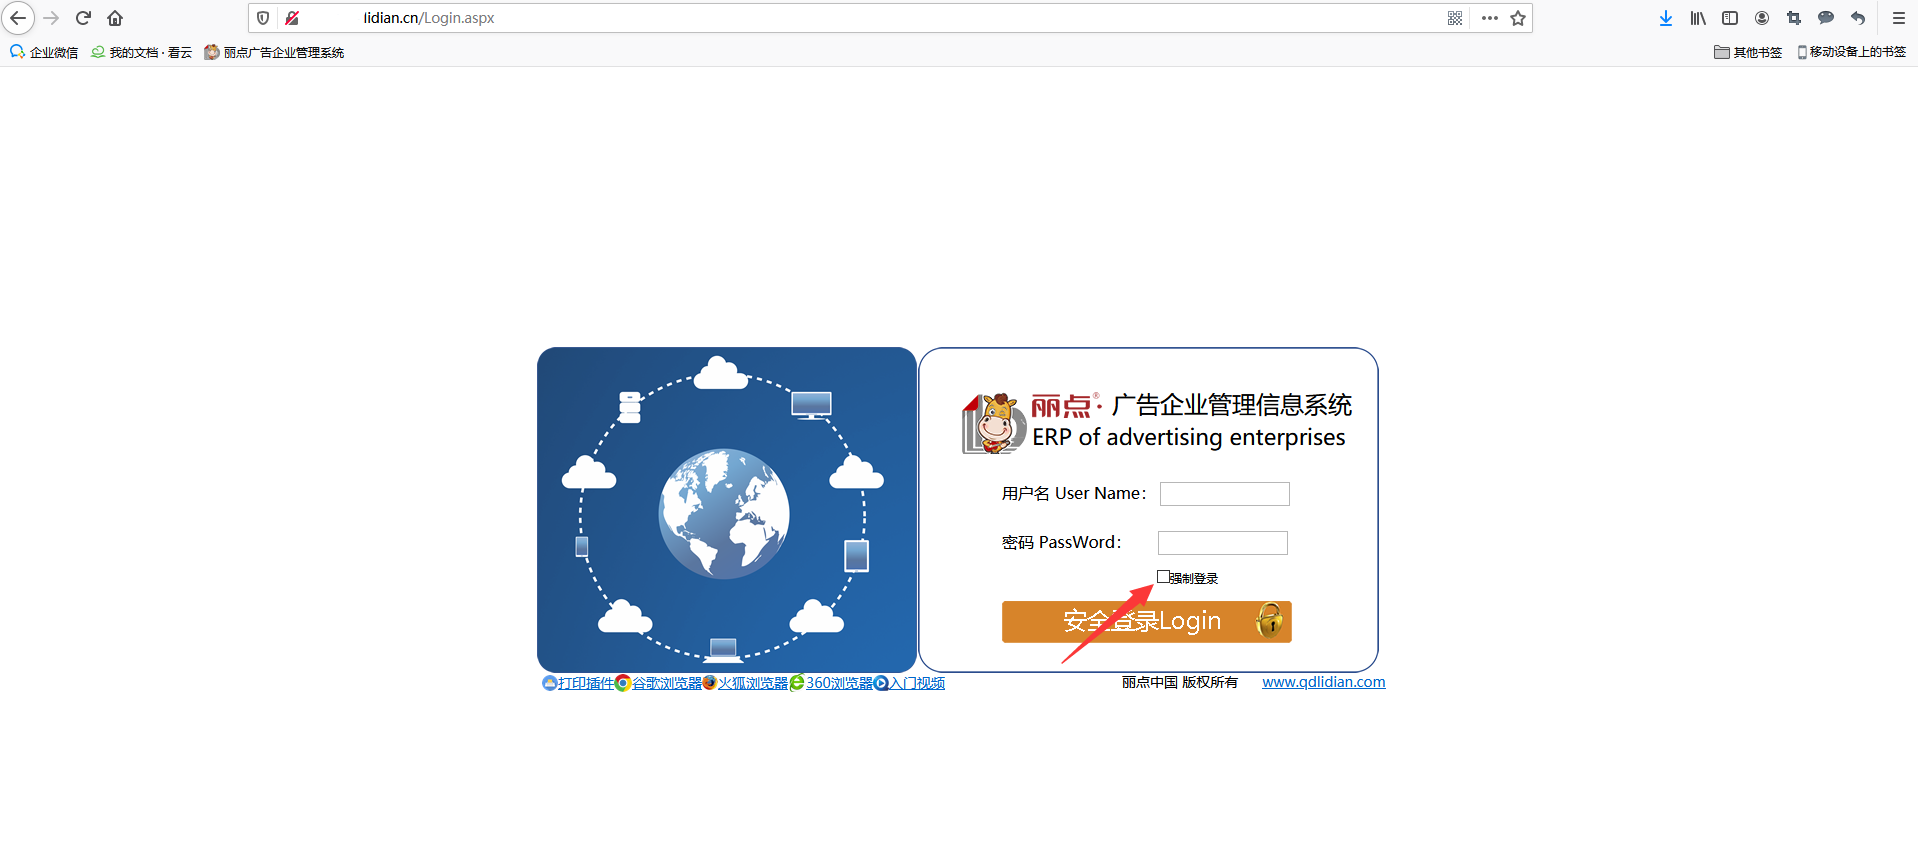Viewport: 1918px width, 864px height.
Task: Open the 火狐浏览器 download link
Action: coord(753,683)
